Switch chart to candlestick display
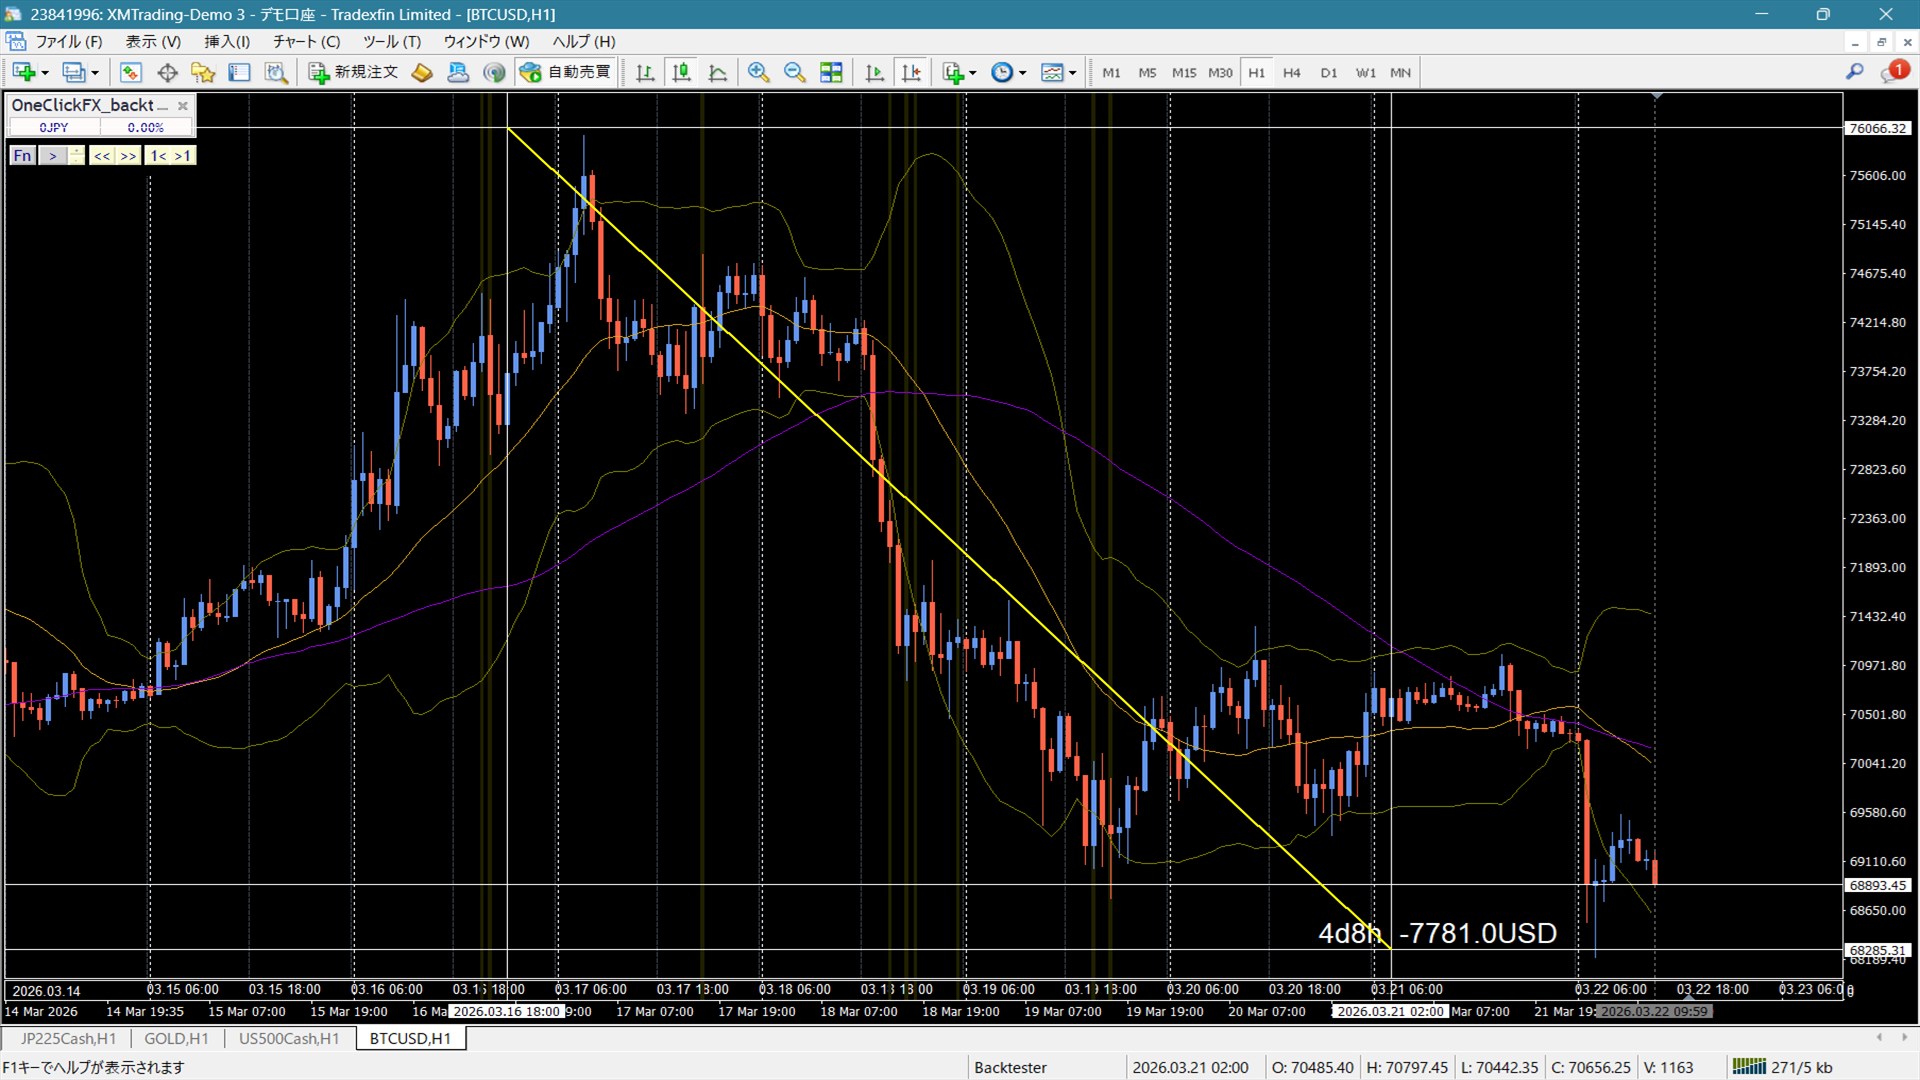The height and width of the screenshot is (1080, 1920). [682, 72]
